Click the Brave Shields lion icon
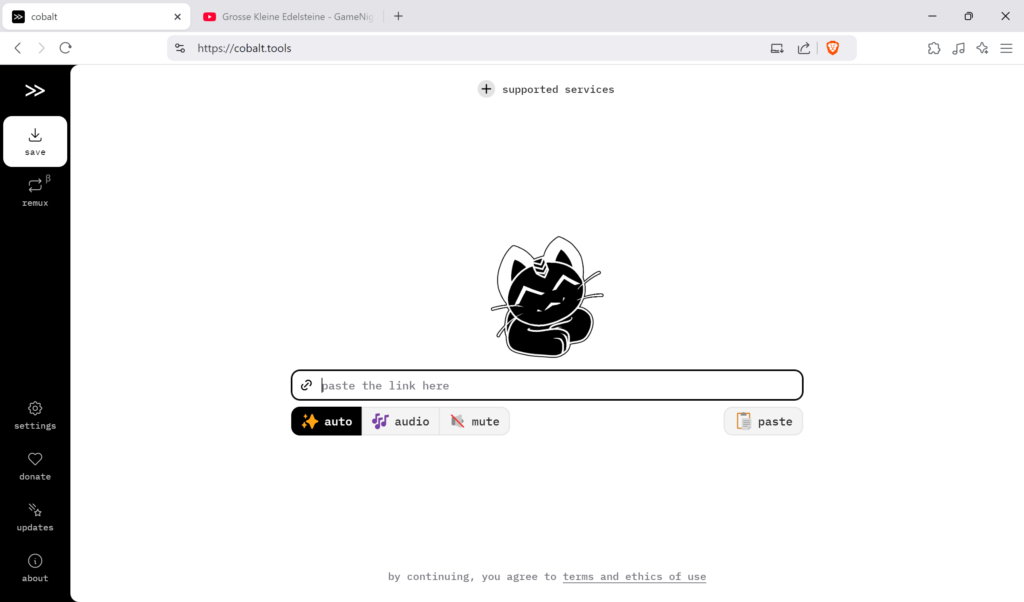The image size is (1024, 602). pos(832,48)
